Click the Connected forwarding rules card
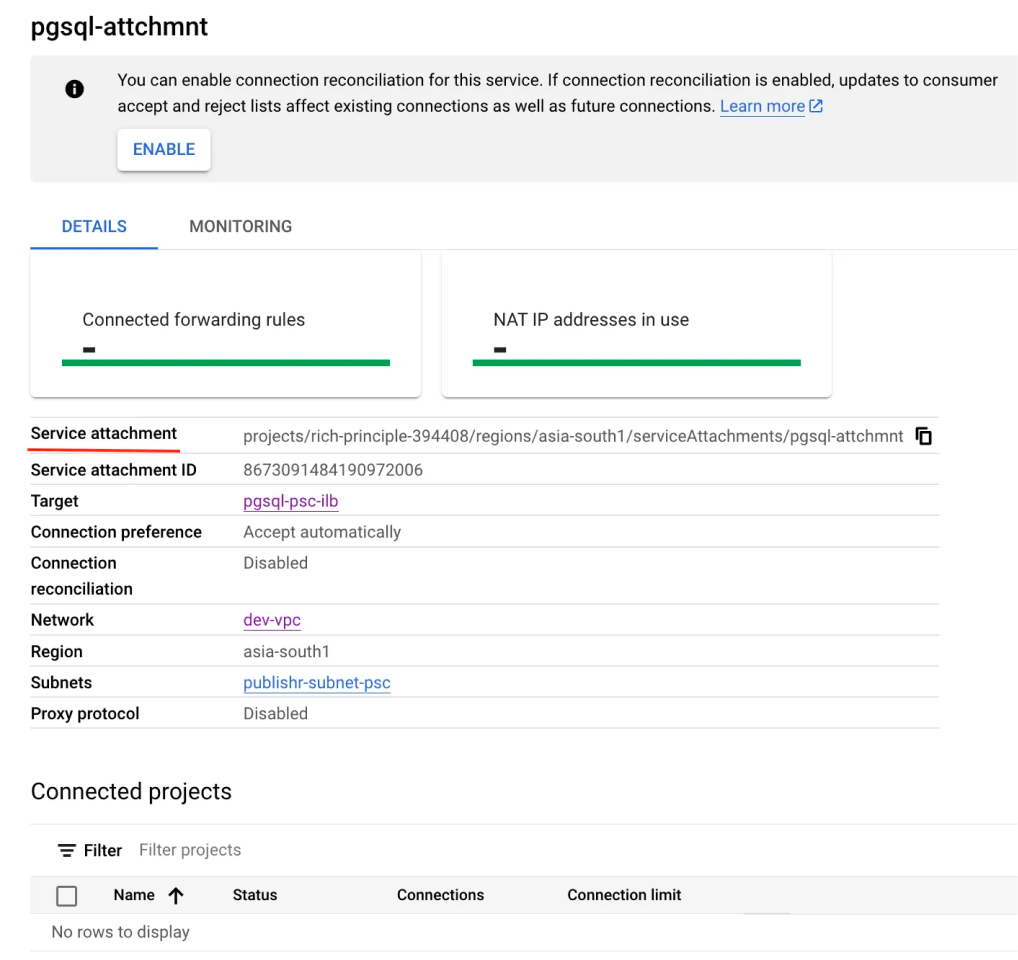 [x=225, y=324]
